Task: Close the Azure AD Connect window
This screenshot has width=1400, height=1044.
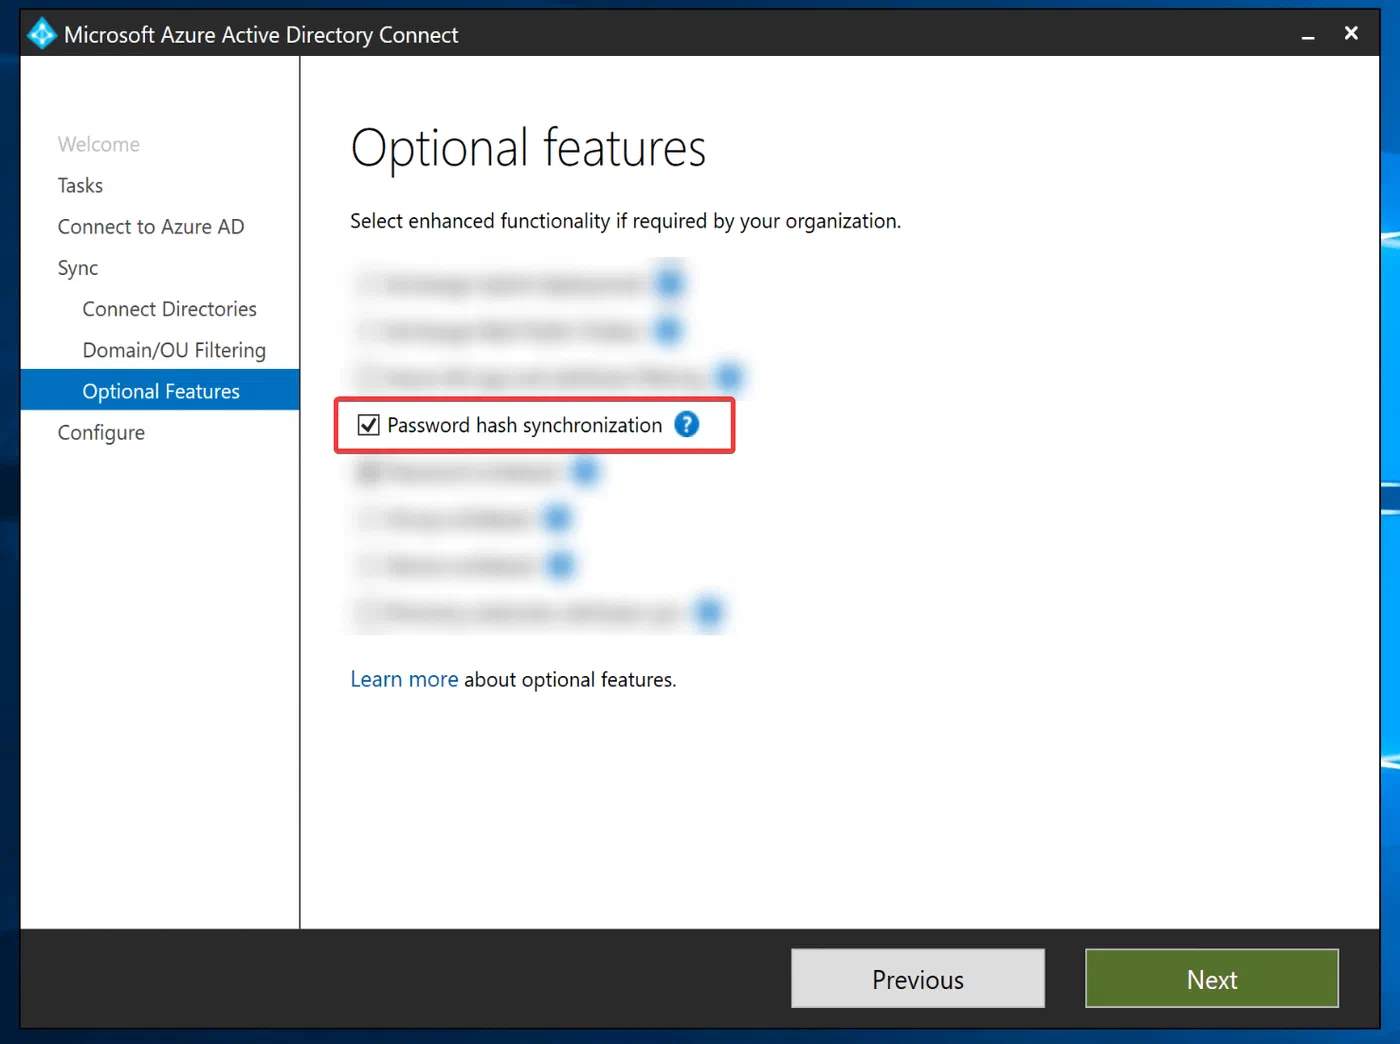Action: pos(1351,33)
